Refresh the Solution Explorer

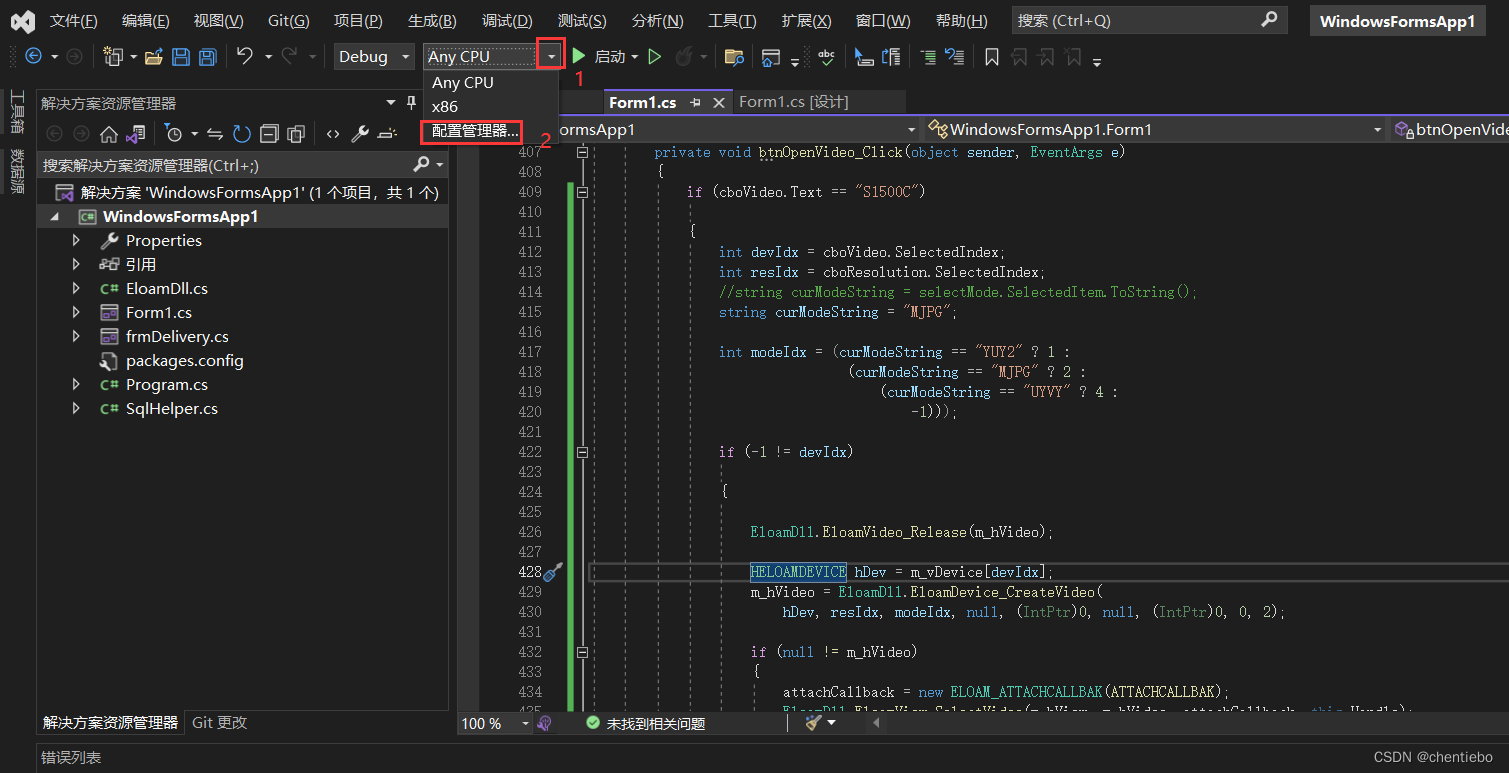pyautogui.click(x=240, y=134)
